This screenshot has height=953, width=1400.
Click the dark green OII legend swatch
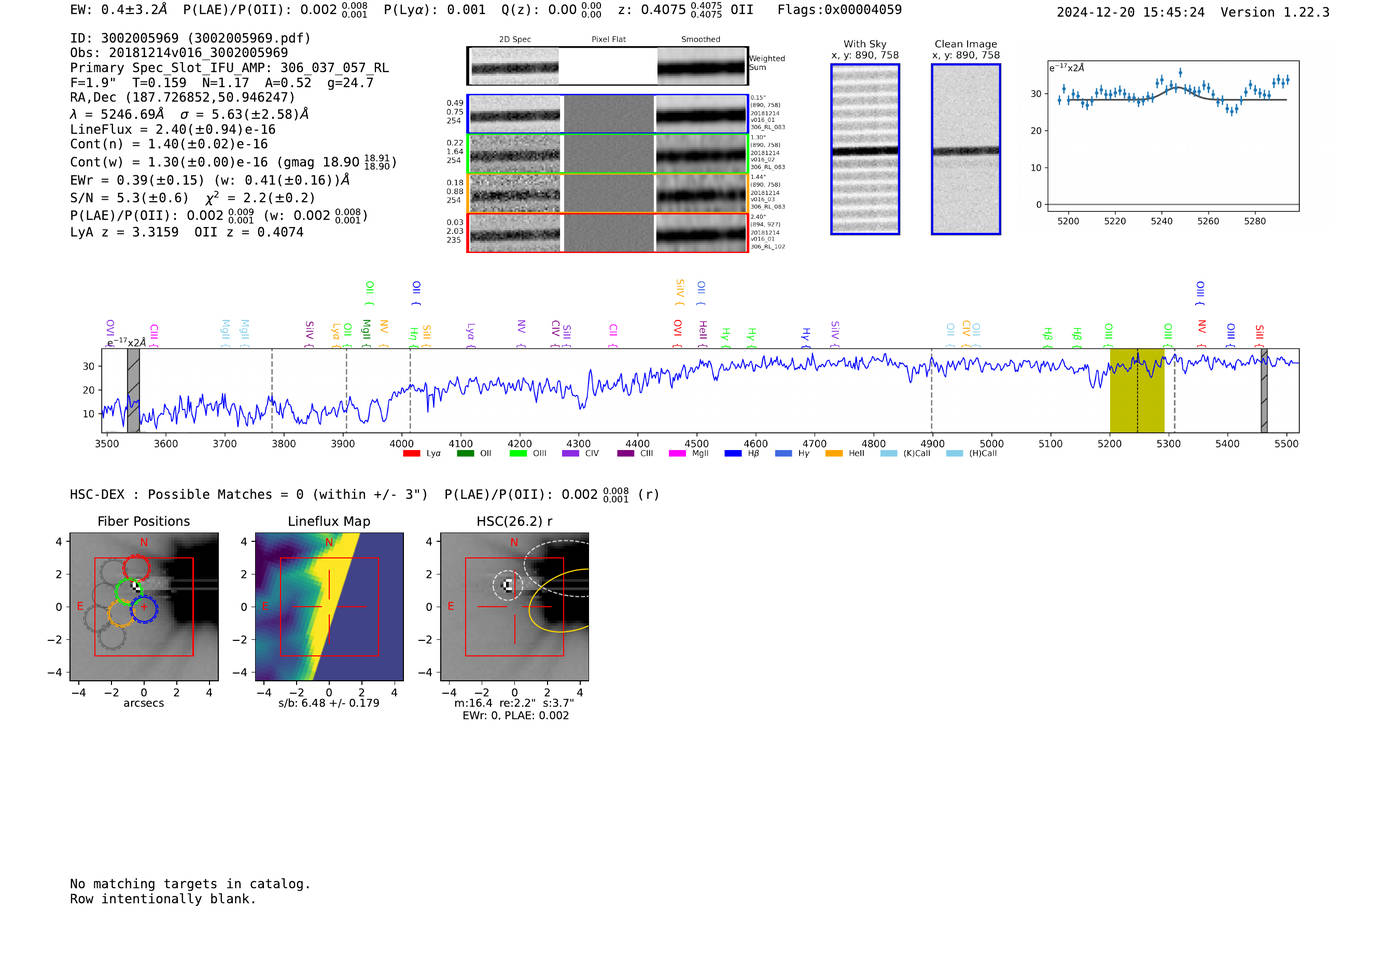(x=465, y=454)
